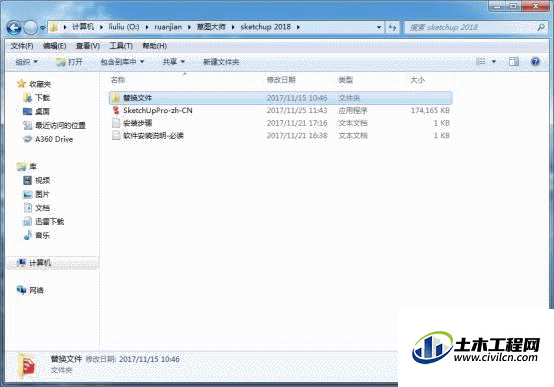This screenshot has width=554, height=387.
Task: Click 新建文件夹 toolbar button
Action: pos(221,62)
